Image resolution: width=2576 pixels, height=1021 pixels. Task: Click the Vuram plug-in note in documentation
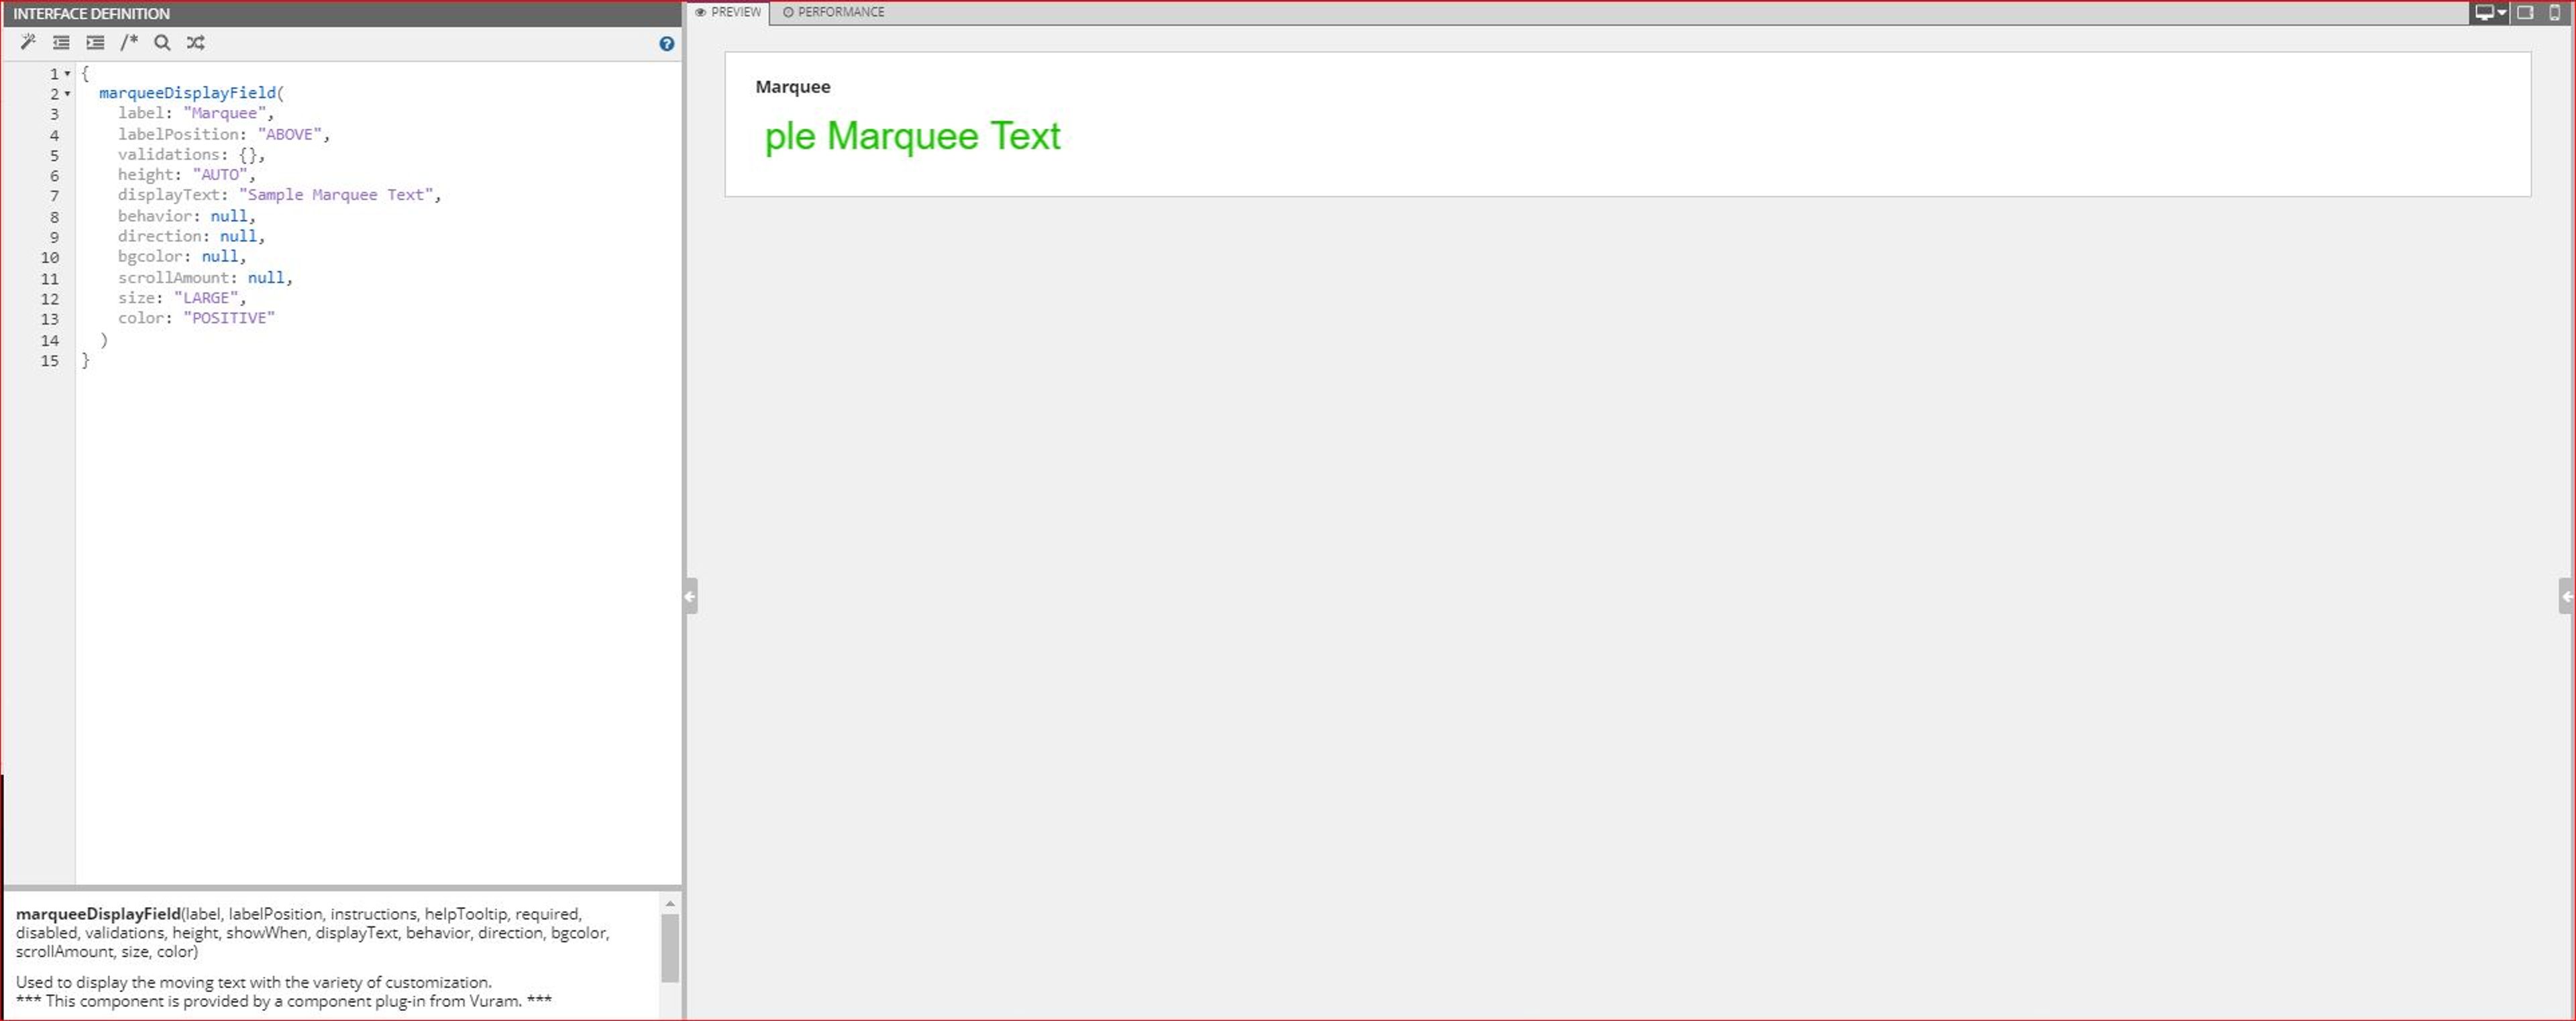pyautogui.click(x=284, y=1001)
